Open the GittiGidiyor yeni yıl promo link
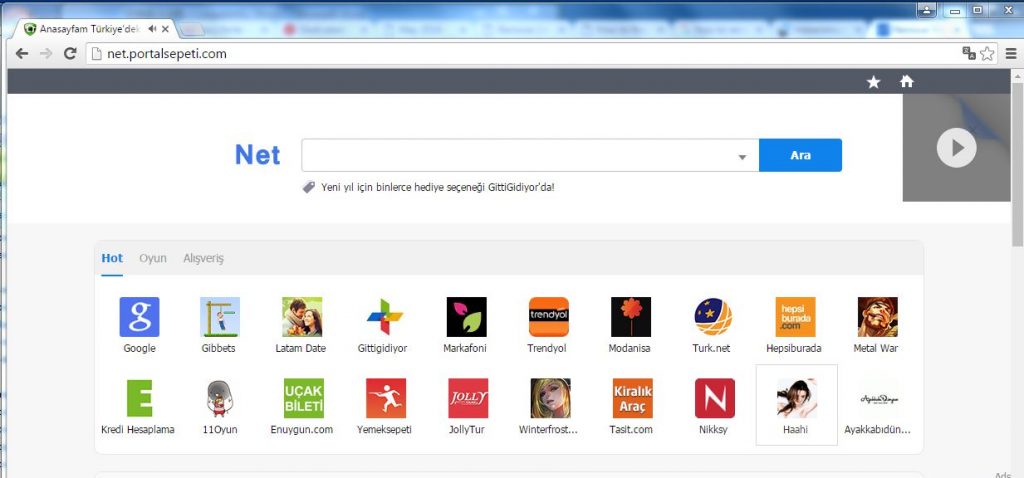 [438, 187]
